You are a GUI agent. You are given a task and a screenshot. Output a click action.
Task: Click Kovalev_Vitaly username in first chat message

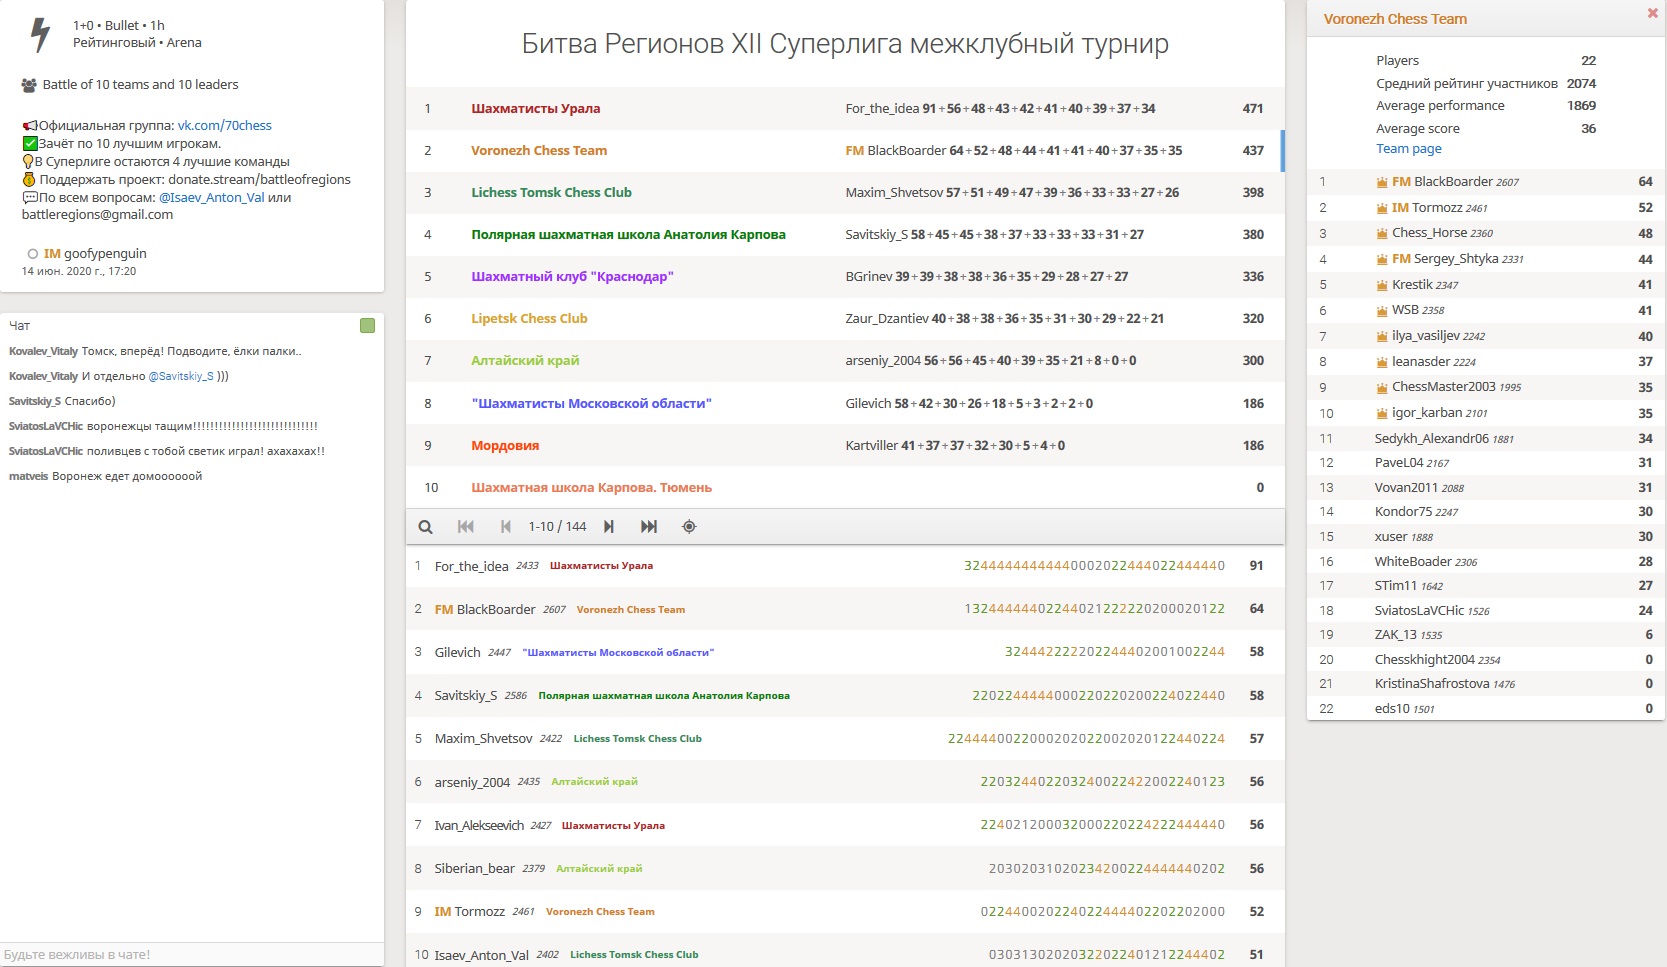click(43, 351)
